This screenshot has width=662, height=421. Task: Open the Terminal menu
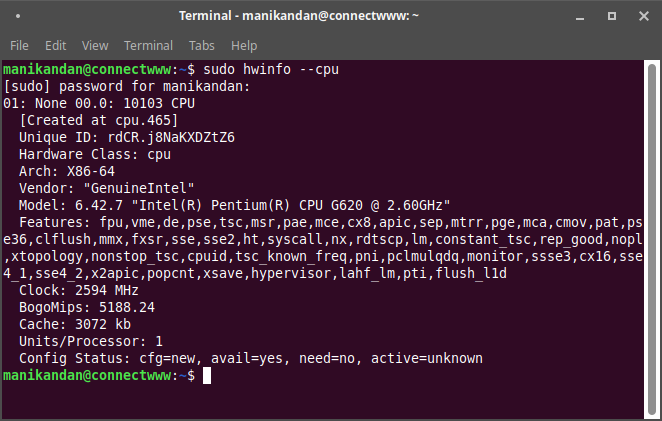coord(148,46)
